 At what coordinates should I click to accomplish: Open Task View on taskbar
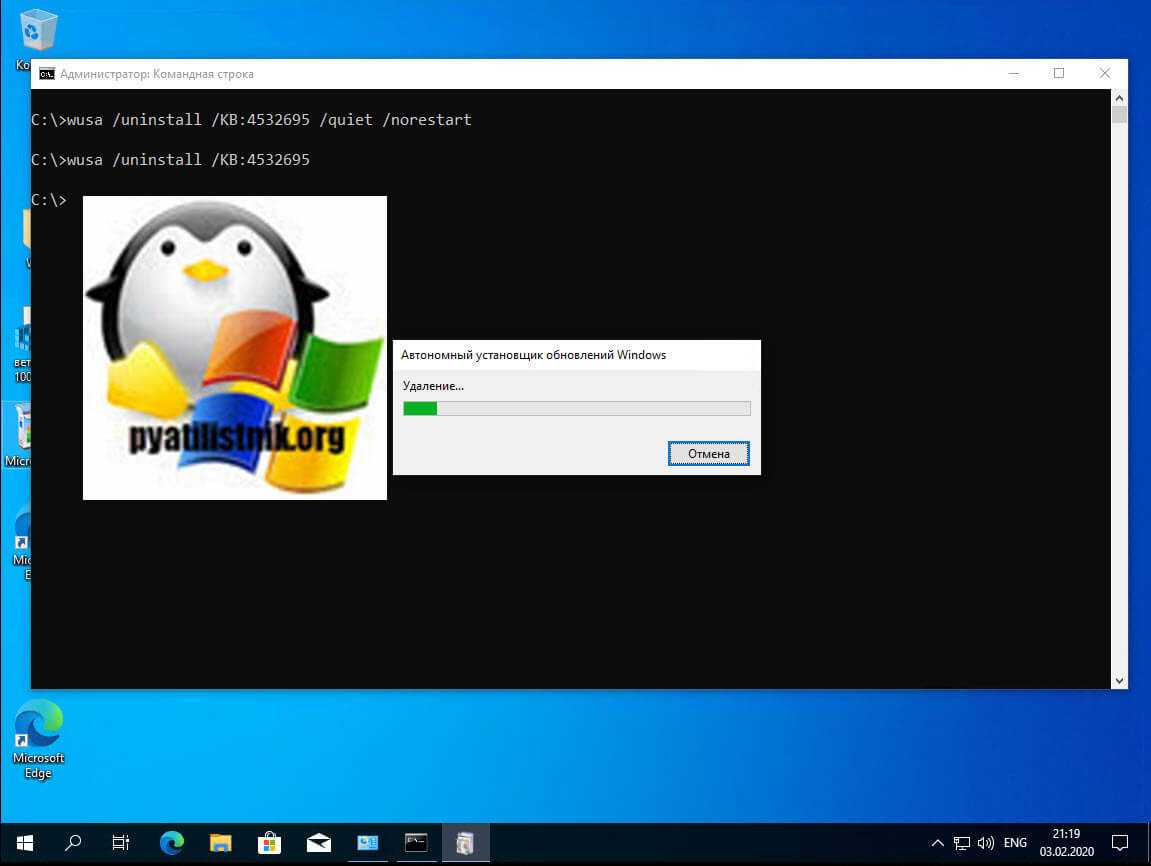coord(121,842)
